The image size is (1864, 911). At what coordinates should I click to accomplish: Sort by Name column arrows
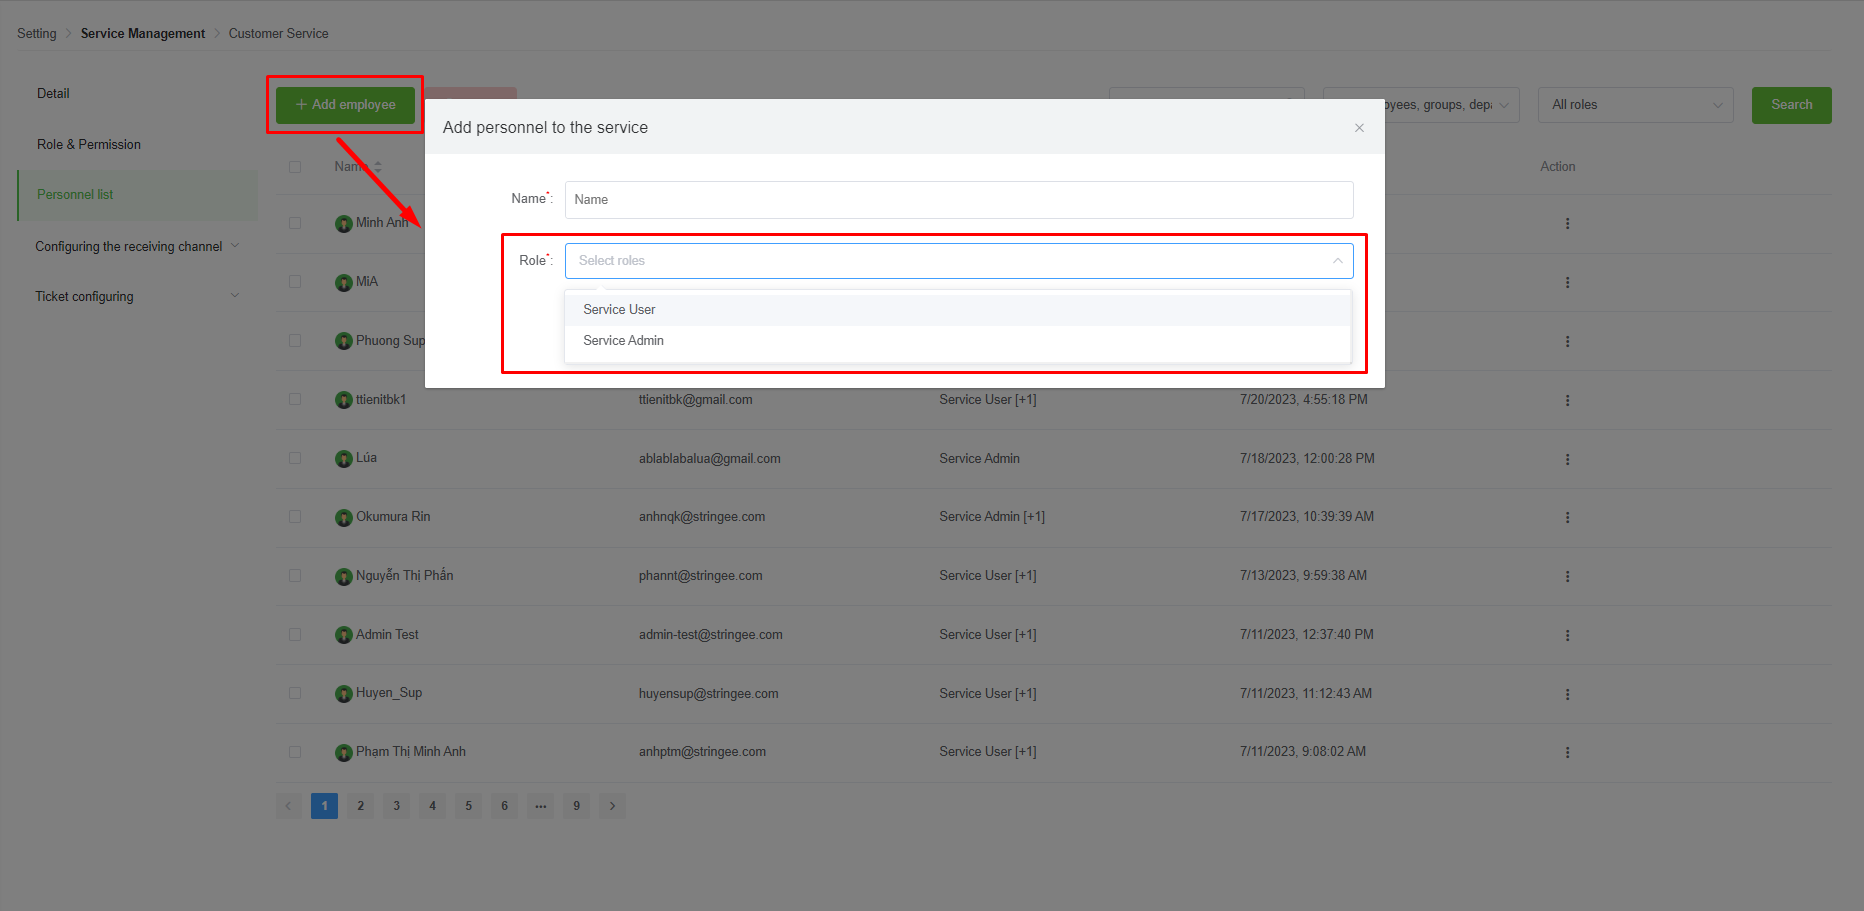(378, 167)
